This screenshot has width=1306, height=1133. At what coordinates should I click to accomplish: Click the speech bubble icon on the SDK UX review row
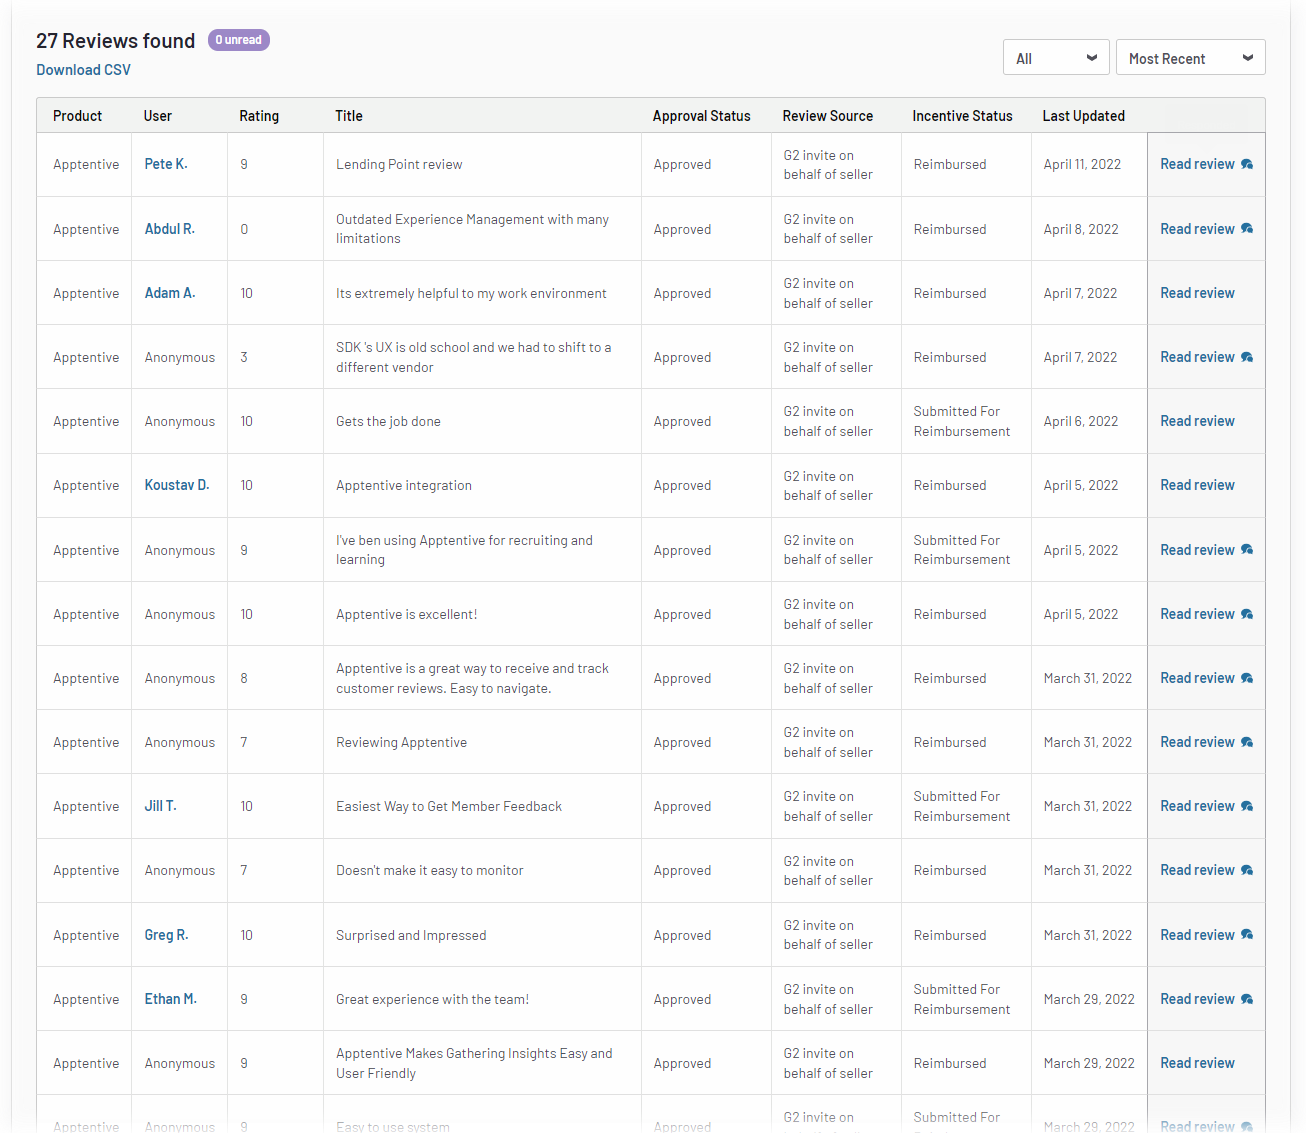point(1247,356)
